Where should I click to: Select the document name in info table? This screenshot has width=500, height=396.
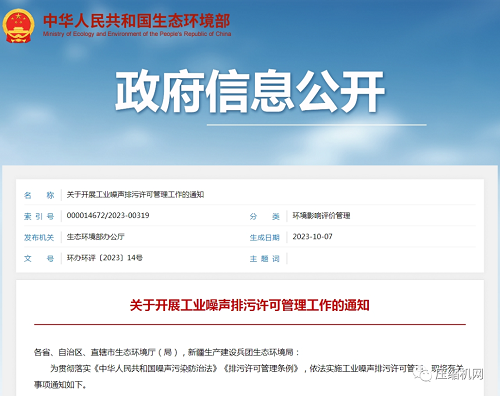[135, 195]
